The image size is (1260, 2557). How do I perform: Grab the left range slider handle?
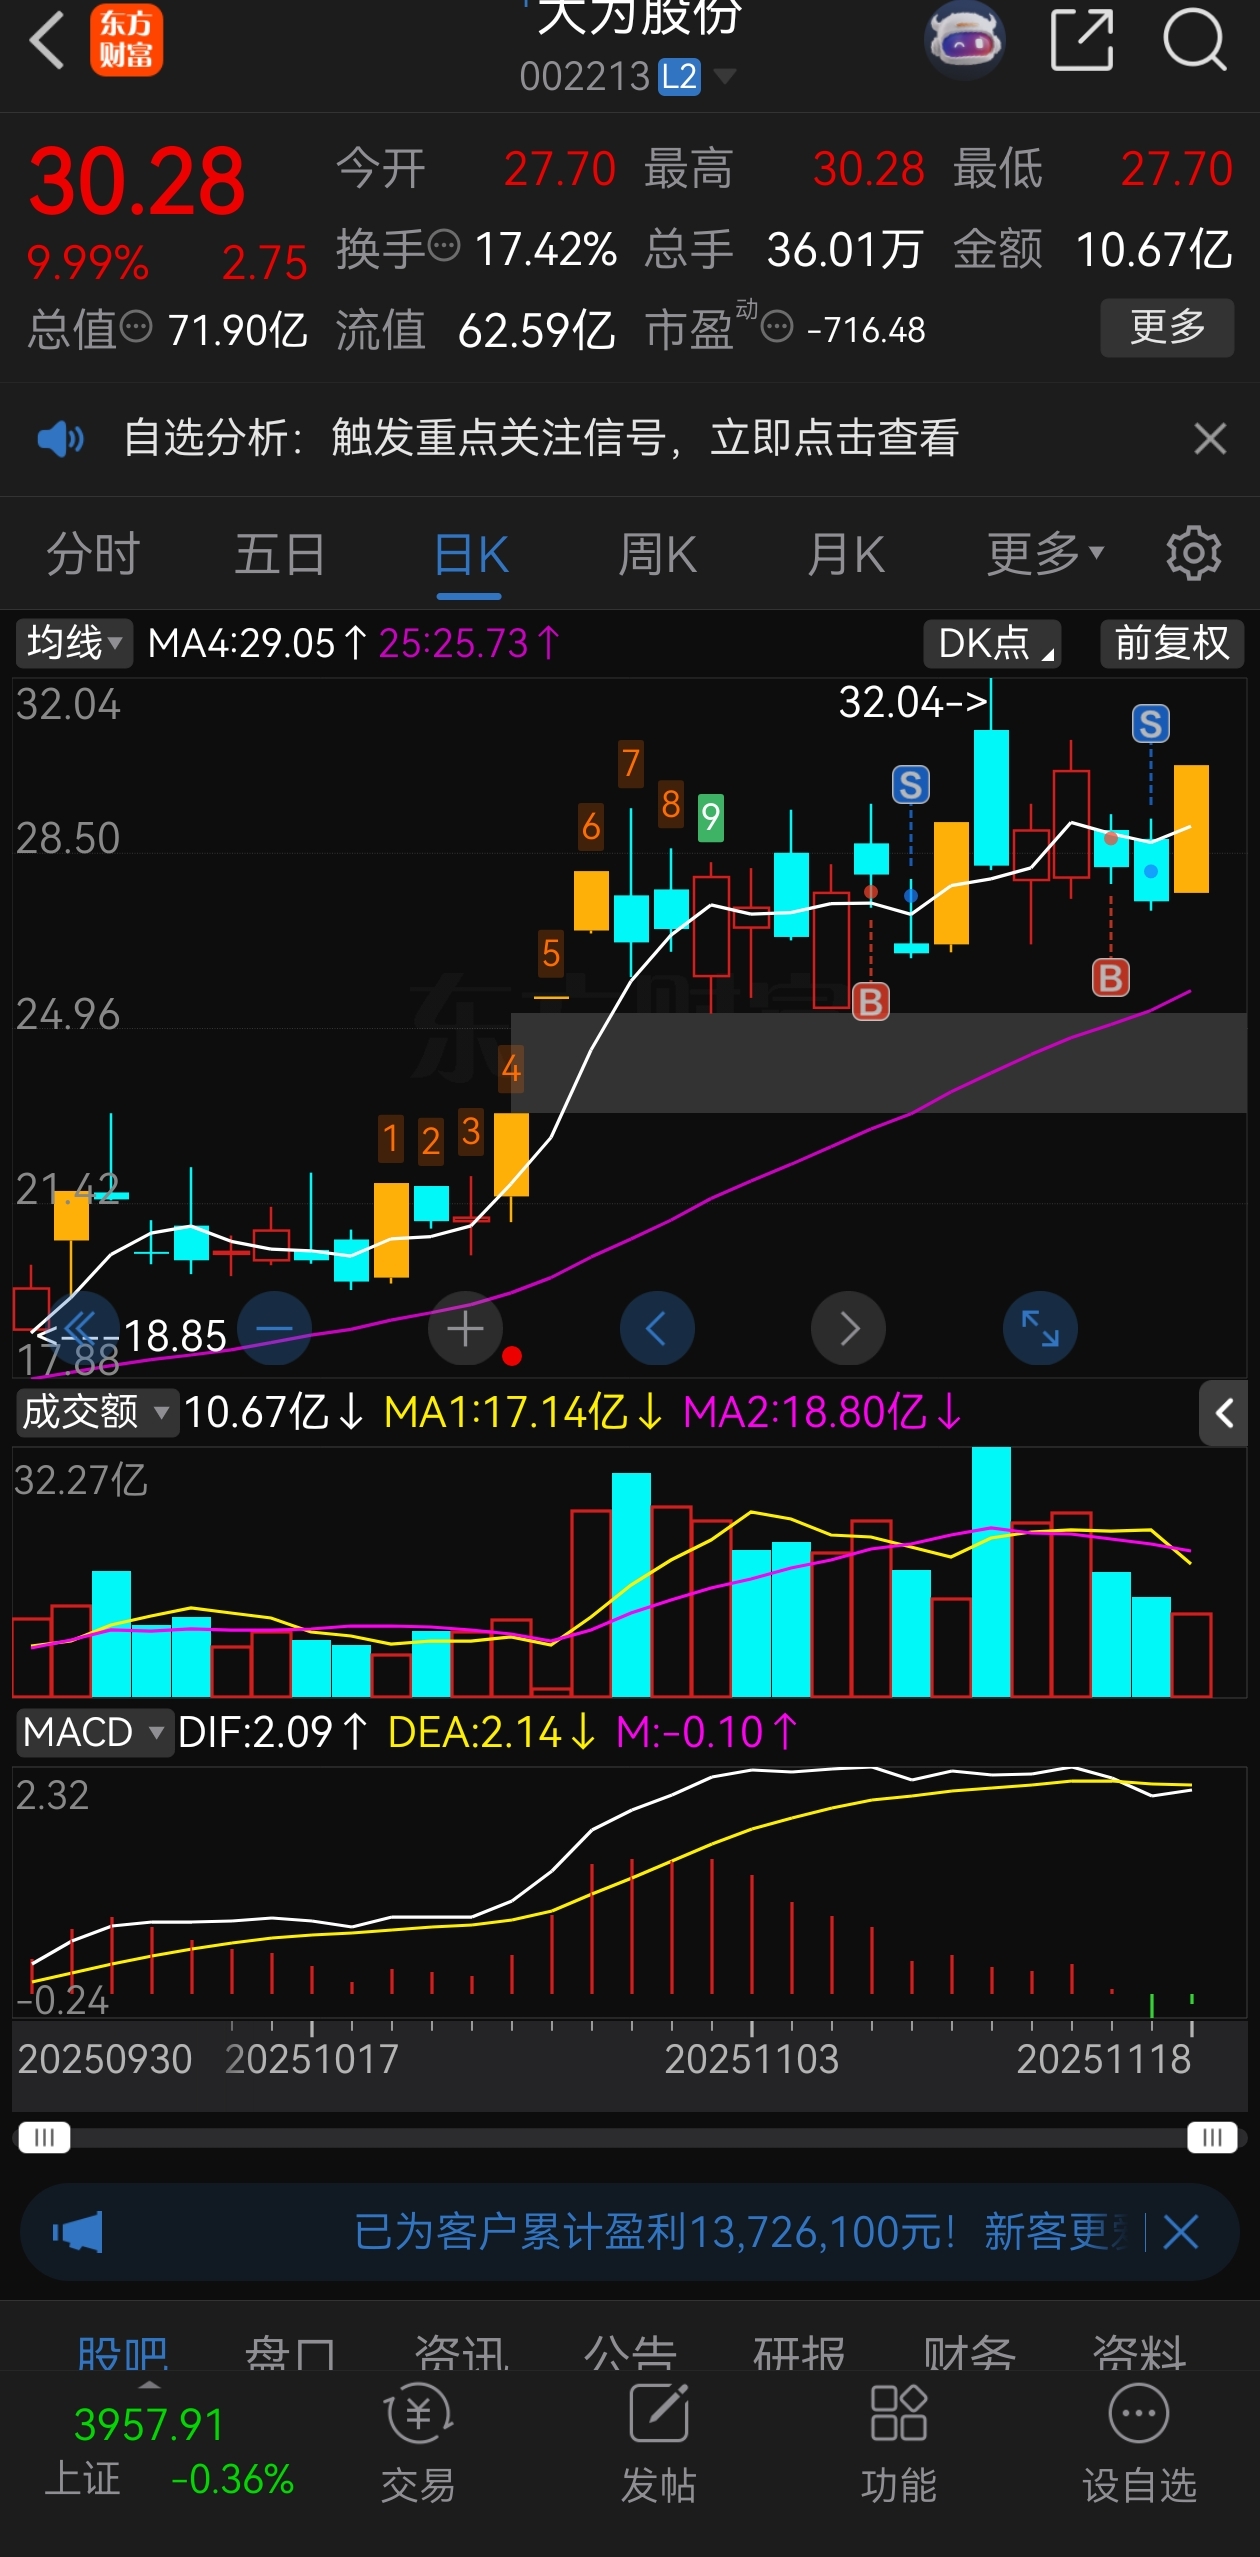pyautogui.click(x=45, y=2138)
